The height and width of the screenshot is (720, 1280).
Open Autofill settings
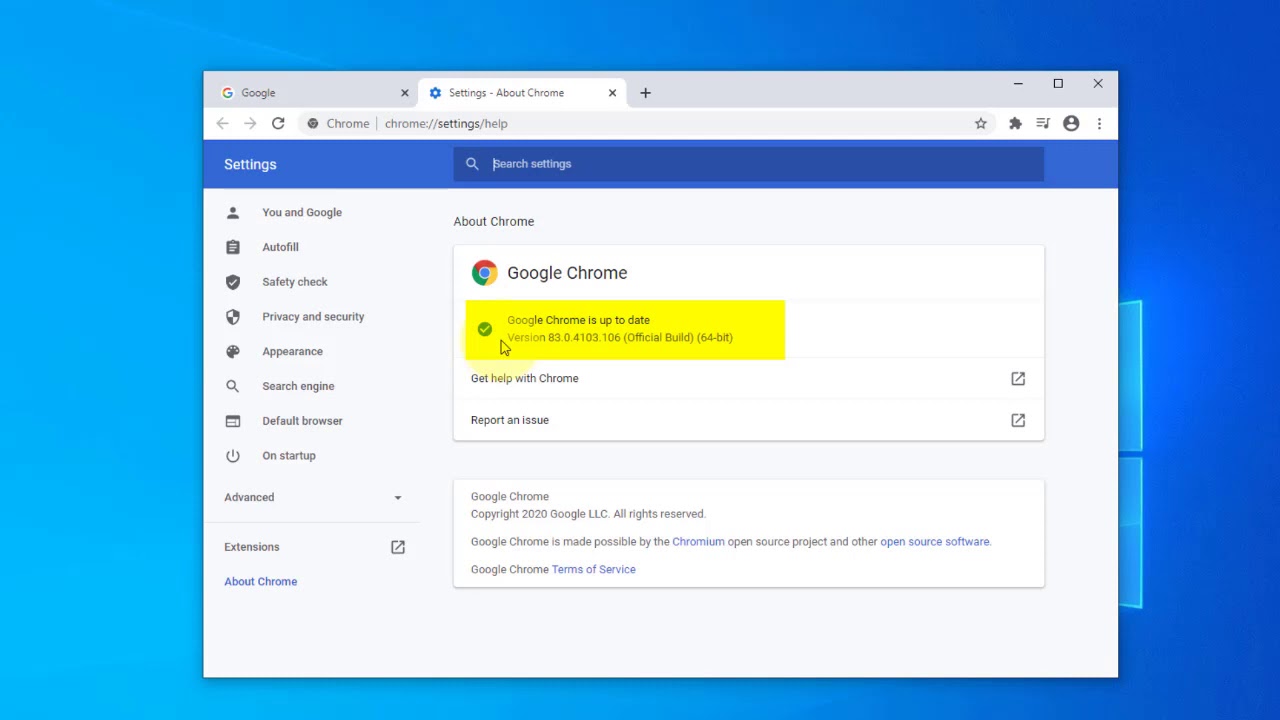pyautogui.click(x=280, y=247)
